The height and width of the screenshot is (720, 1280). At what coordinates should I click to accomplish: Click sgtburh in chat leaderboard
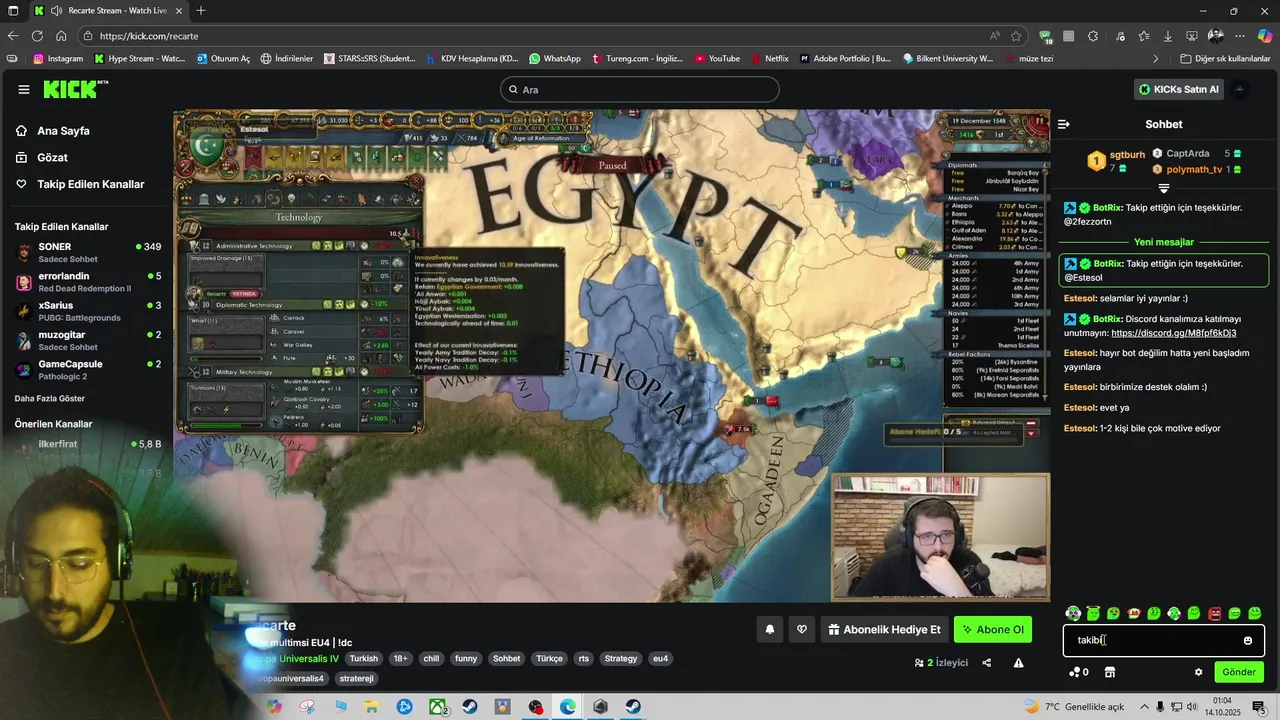click(x=1127, y=154)
